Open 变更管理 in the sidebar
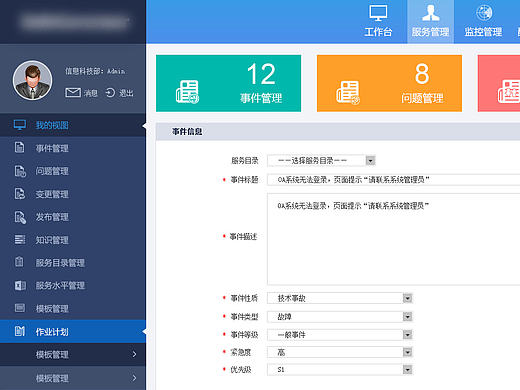The image size is (520, 390). [73, 194]
